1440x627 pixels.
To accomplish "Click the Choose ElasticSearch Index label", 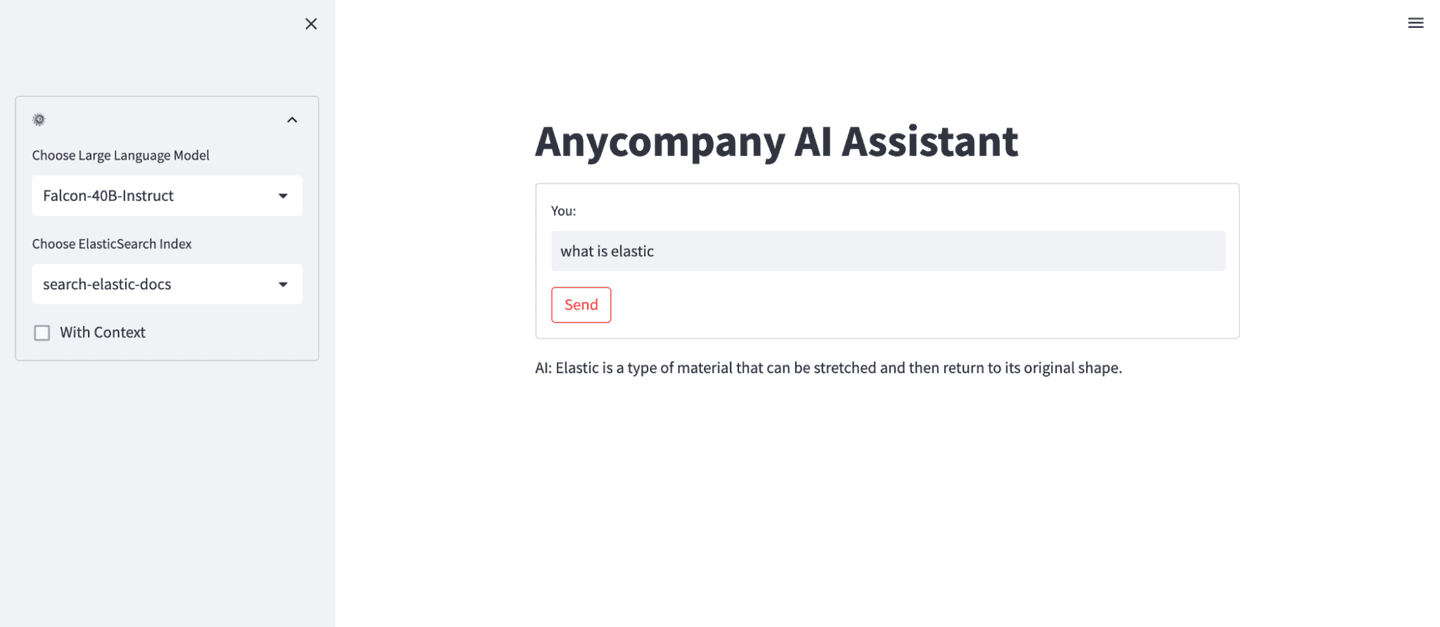I will click(x=112, y=244).
